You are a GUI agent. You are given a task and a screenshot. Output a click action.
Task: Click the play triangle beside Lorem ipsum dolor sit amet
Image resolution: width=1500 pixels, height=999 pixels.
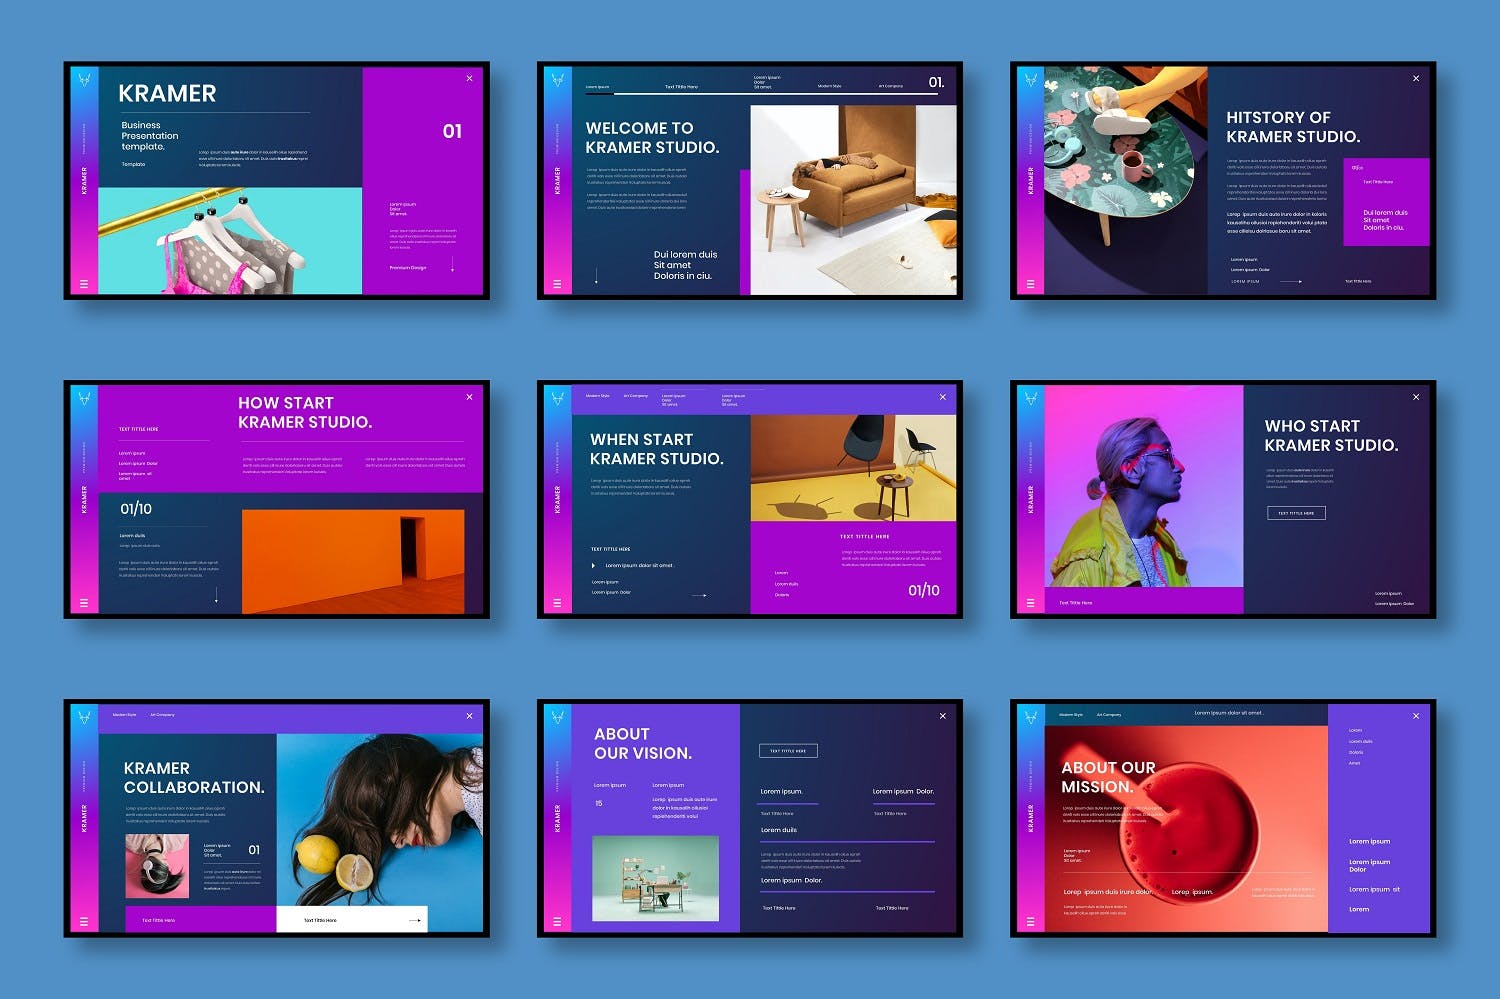pyautogui.click(x=594, y=566)
